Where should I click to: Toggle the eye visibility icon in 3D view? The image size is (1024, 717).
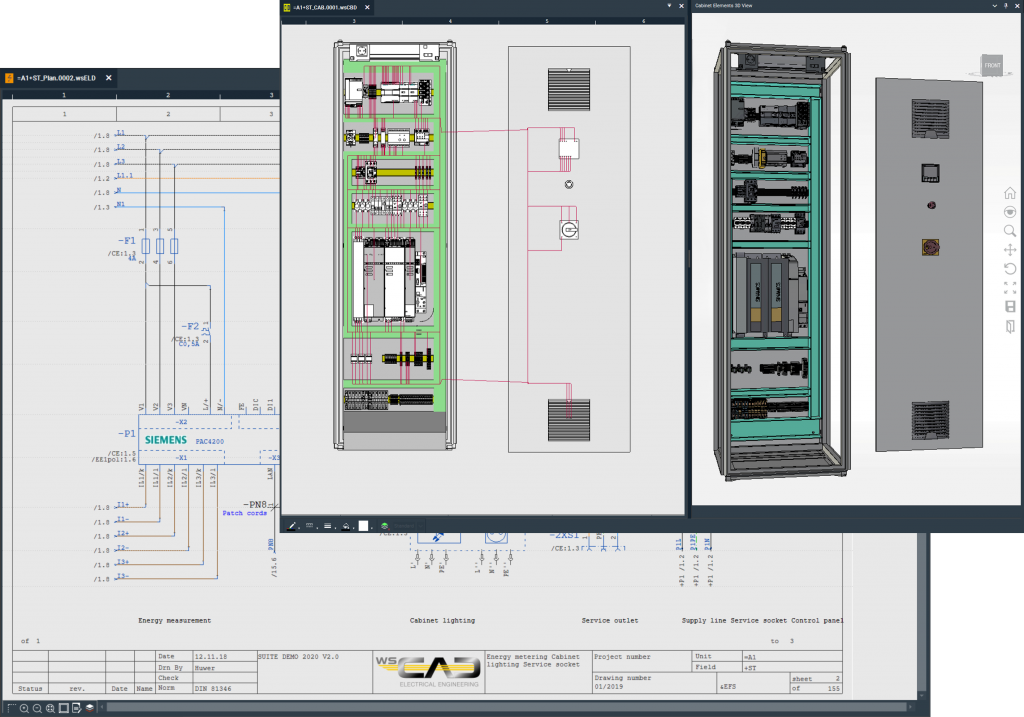click(x=1010, y=212)
